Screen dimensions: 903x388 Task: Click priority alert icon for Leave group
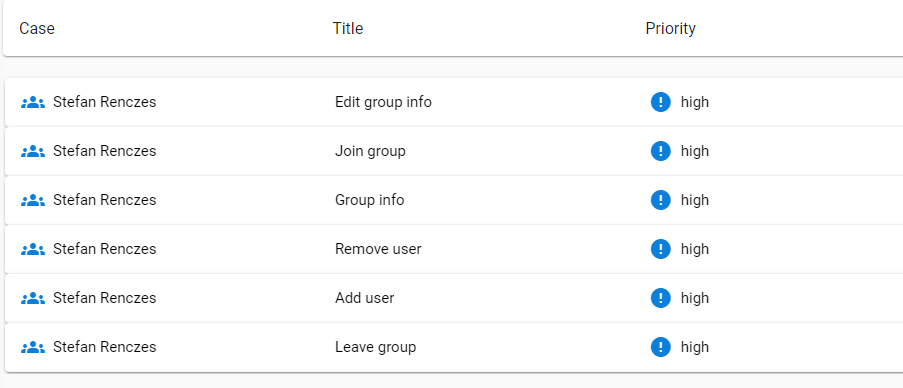661,348
